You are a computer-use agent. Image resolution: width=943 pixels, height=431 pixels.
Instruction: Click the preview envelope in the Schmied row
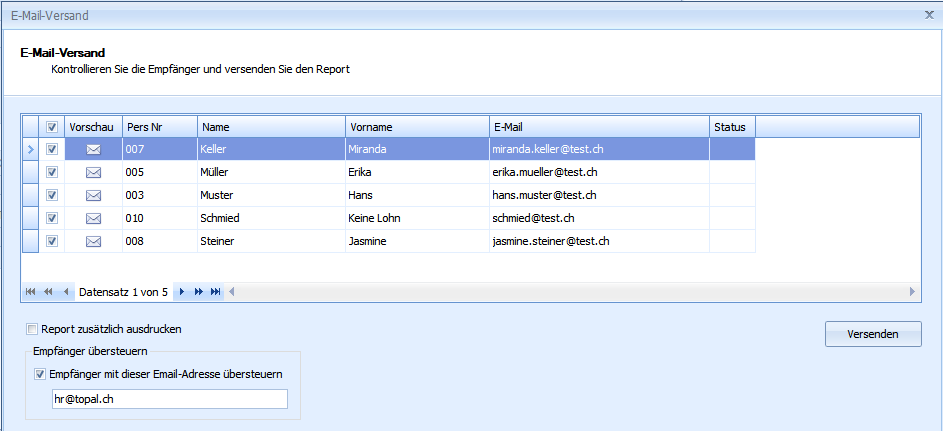(x=93, y=219)
